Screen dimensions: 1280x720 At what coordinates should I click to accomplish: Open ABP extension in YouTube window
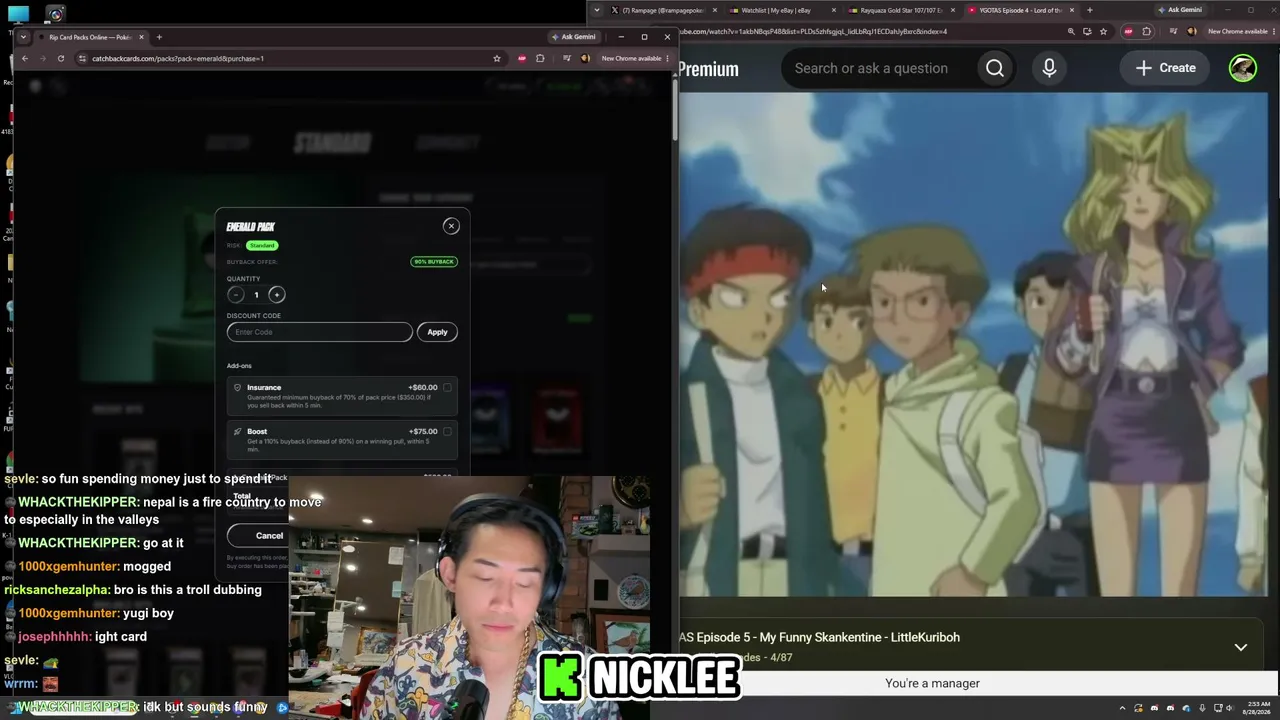click(1128, 31)
